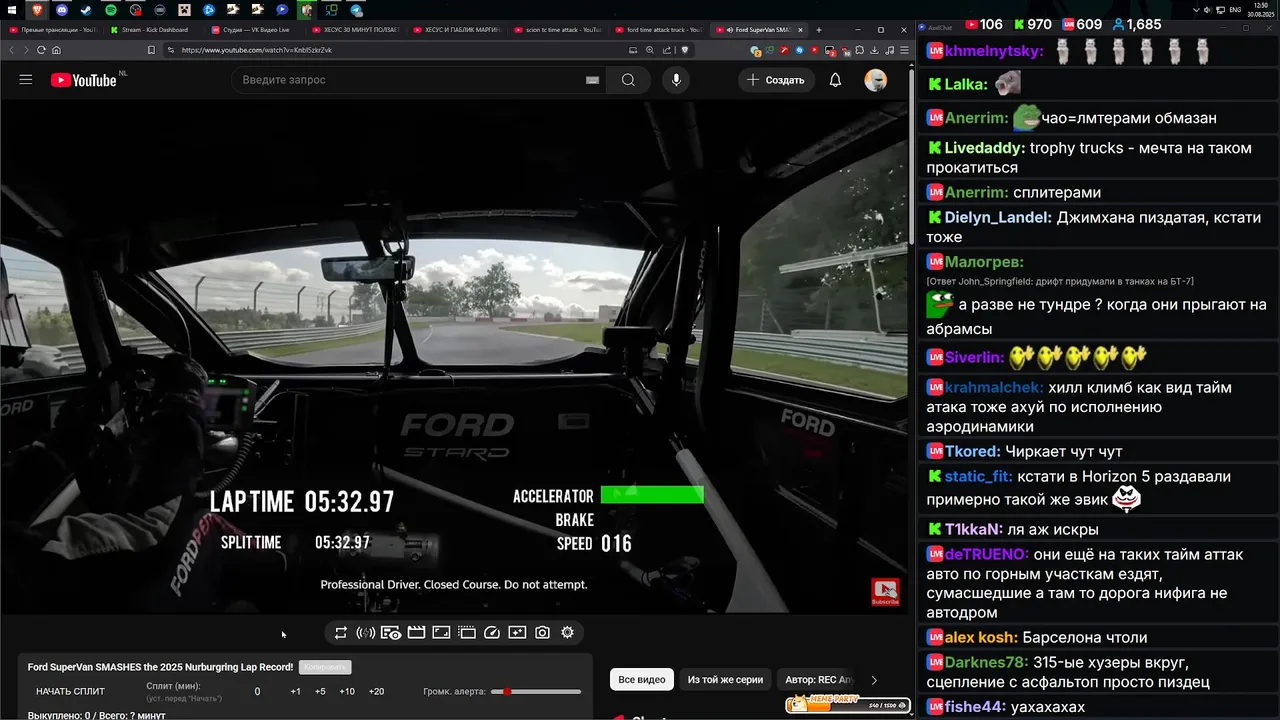1280x720 pixels.
Task: Add +5 minutes to split
Action: tap(320, 692)
